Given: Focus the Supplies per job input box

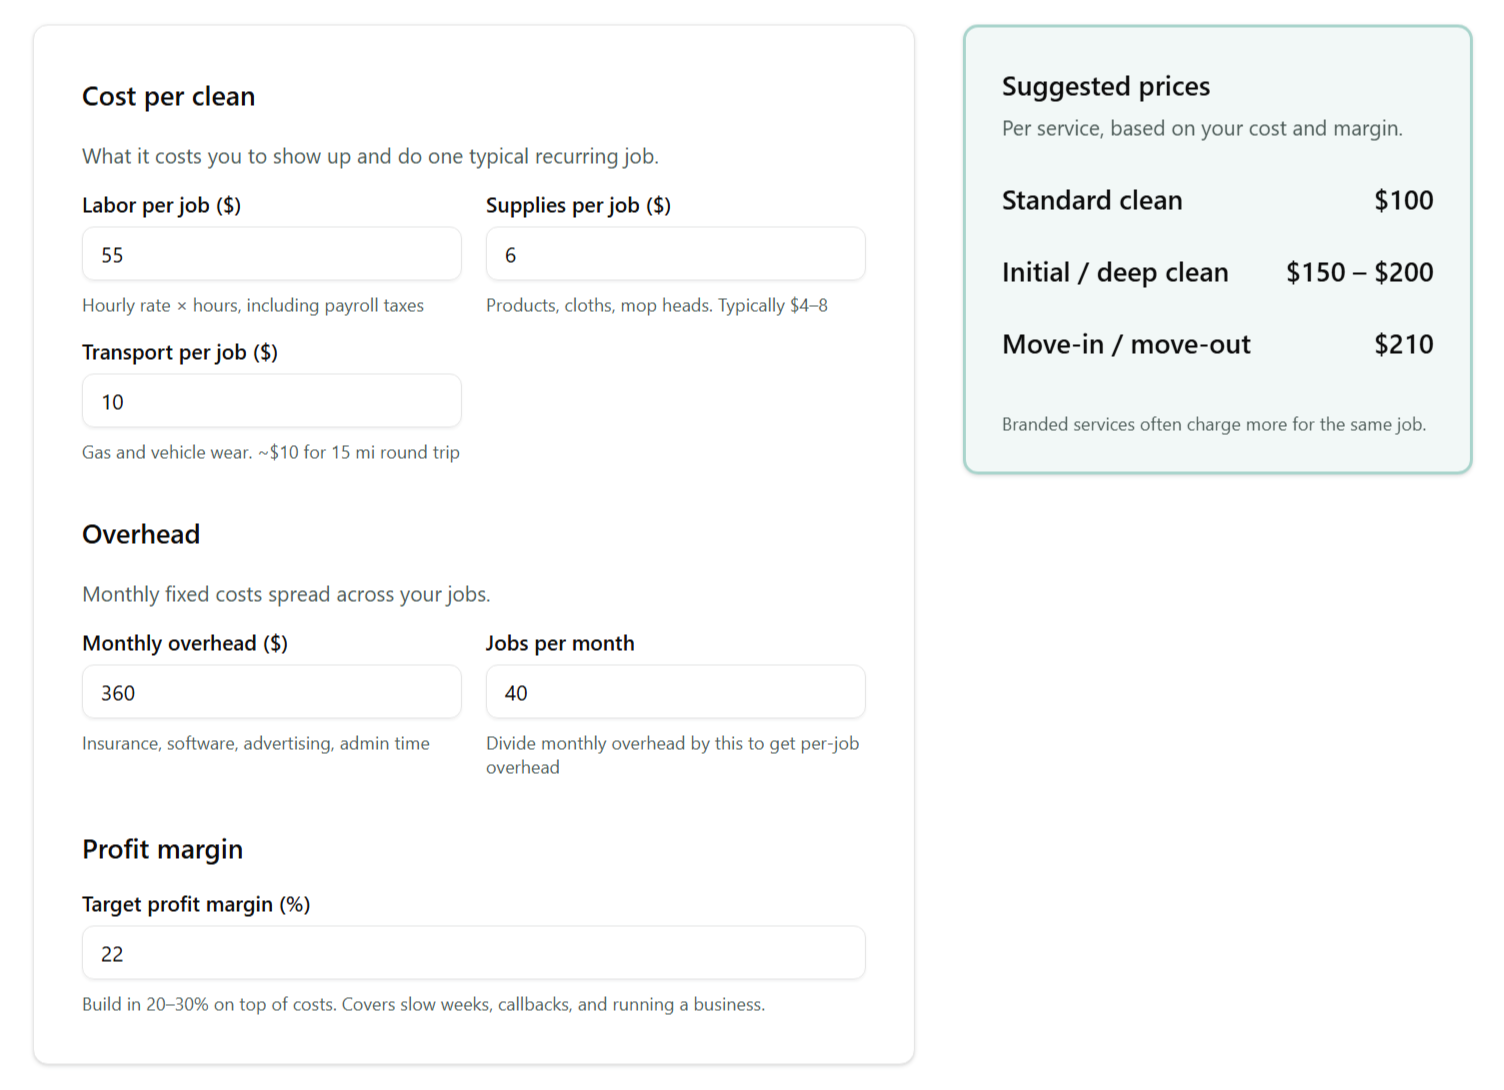Looking at the screenshot, I should [675, 254].
